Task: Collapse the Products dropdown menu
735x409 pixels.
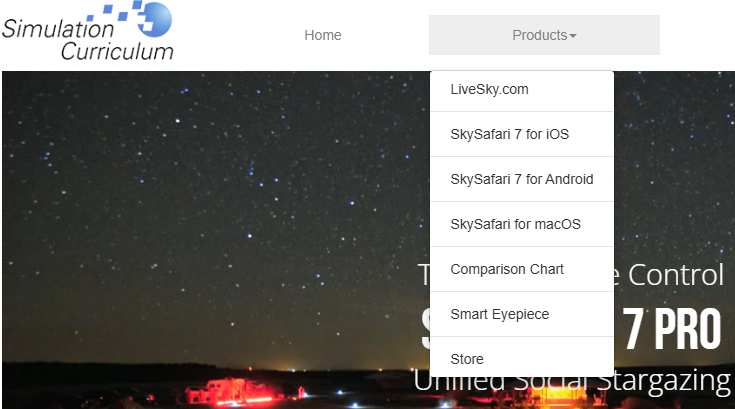Action: coord(544,35)
